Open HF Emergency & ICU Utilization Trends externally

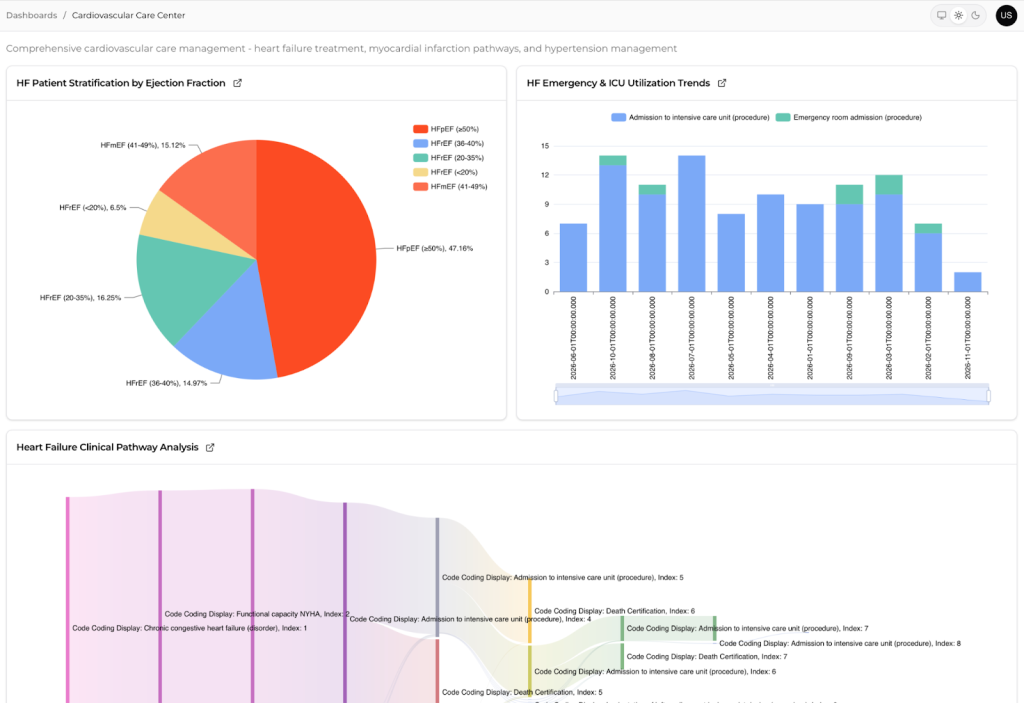(x=723, y=84)
